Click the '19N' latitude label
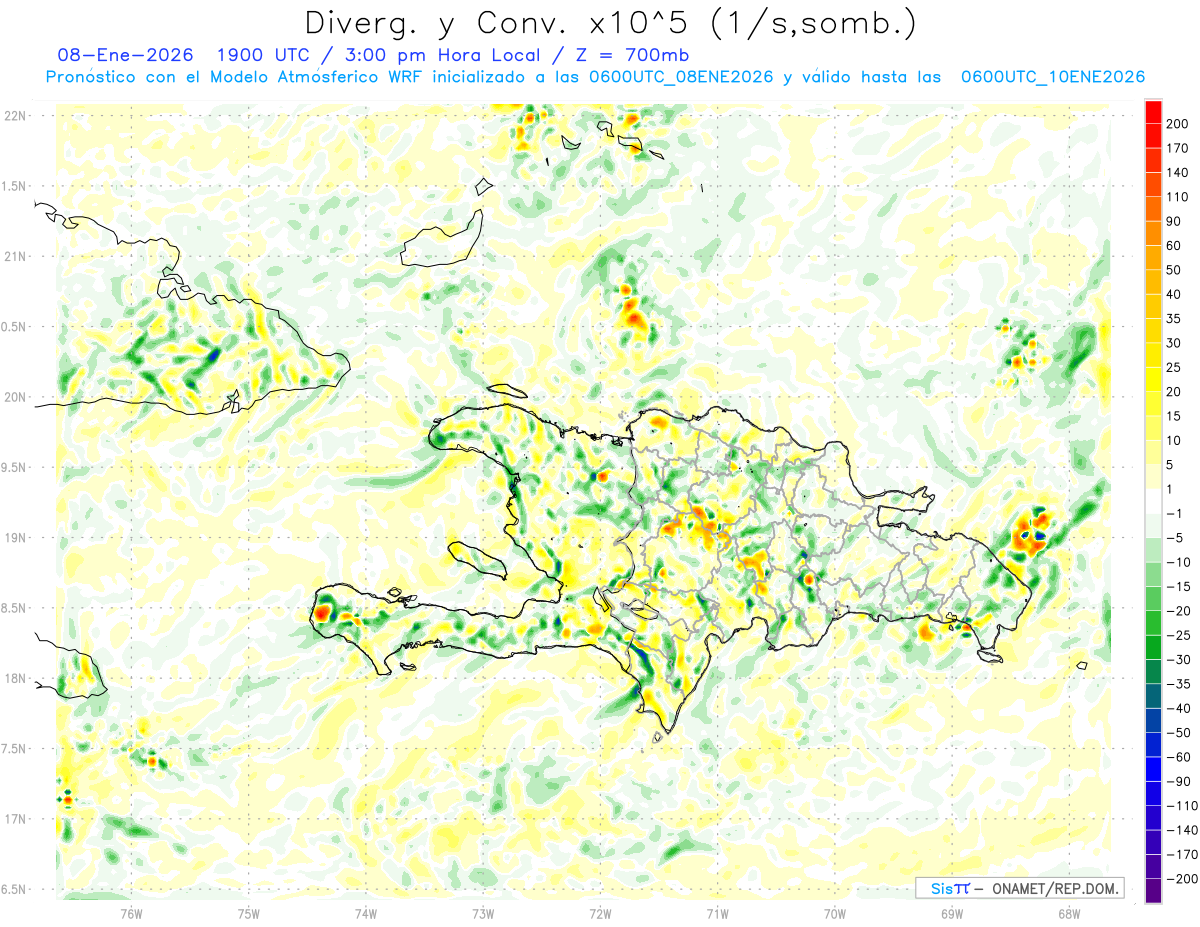Image resolution: width=1200 pixels, height=927 pixels. (15, 538)
